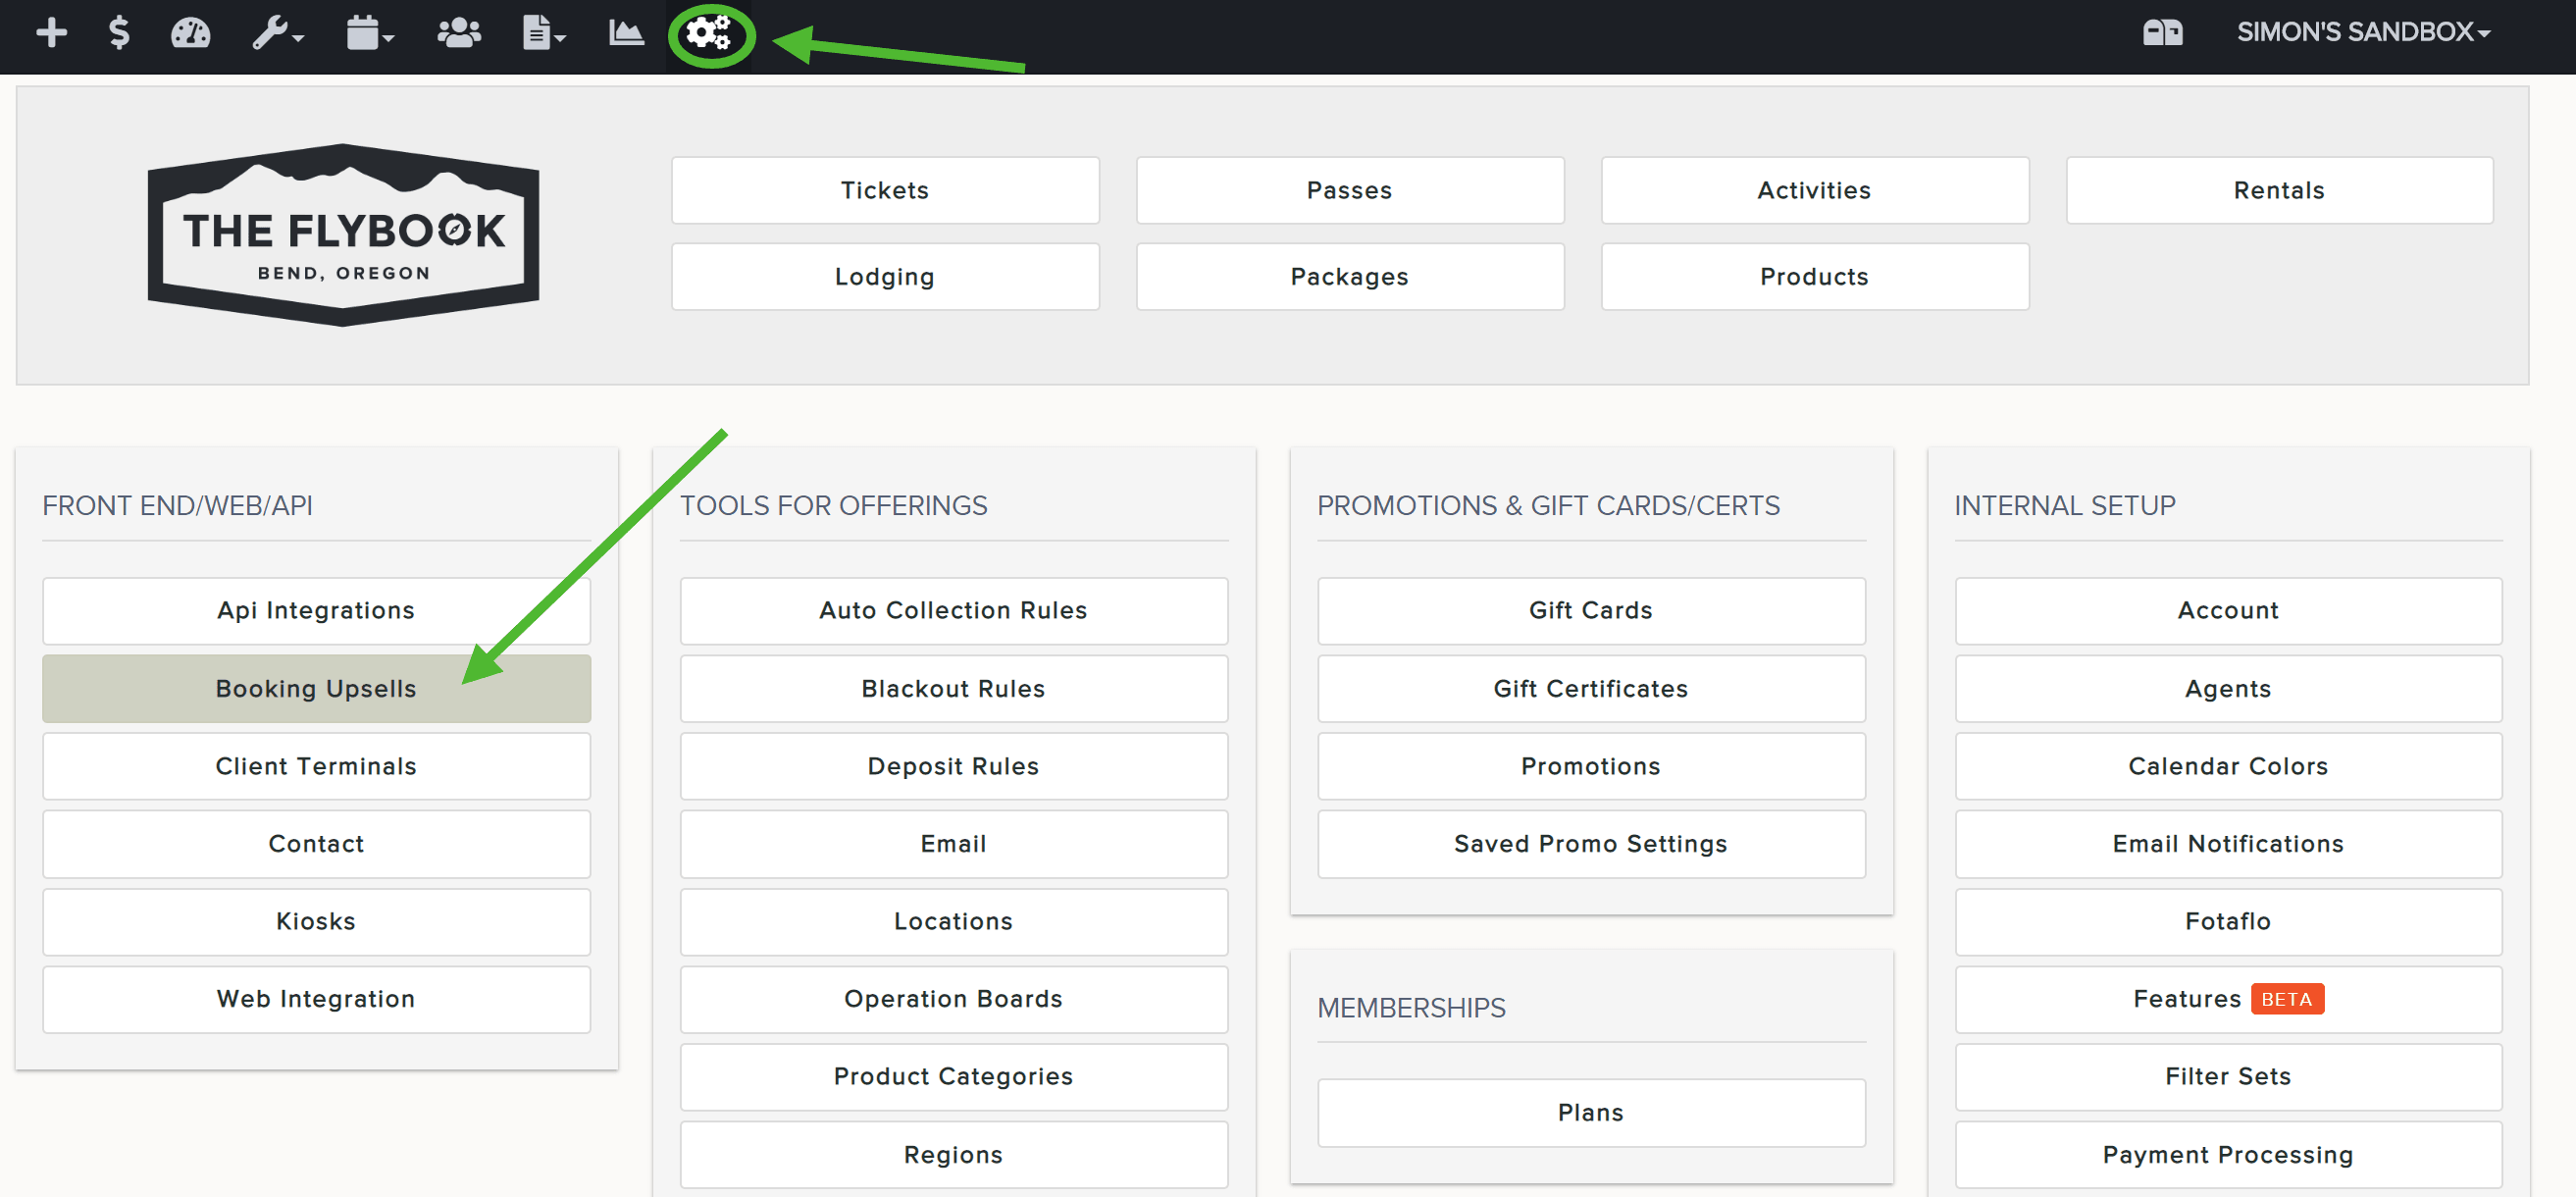Image resolution: width=2576 pixels, height=1197 pixels.
Task: Open the Activities offerings button
Action: tap(1814, 190)
